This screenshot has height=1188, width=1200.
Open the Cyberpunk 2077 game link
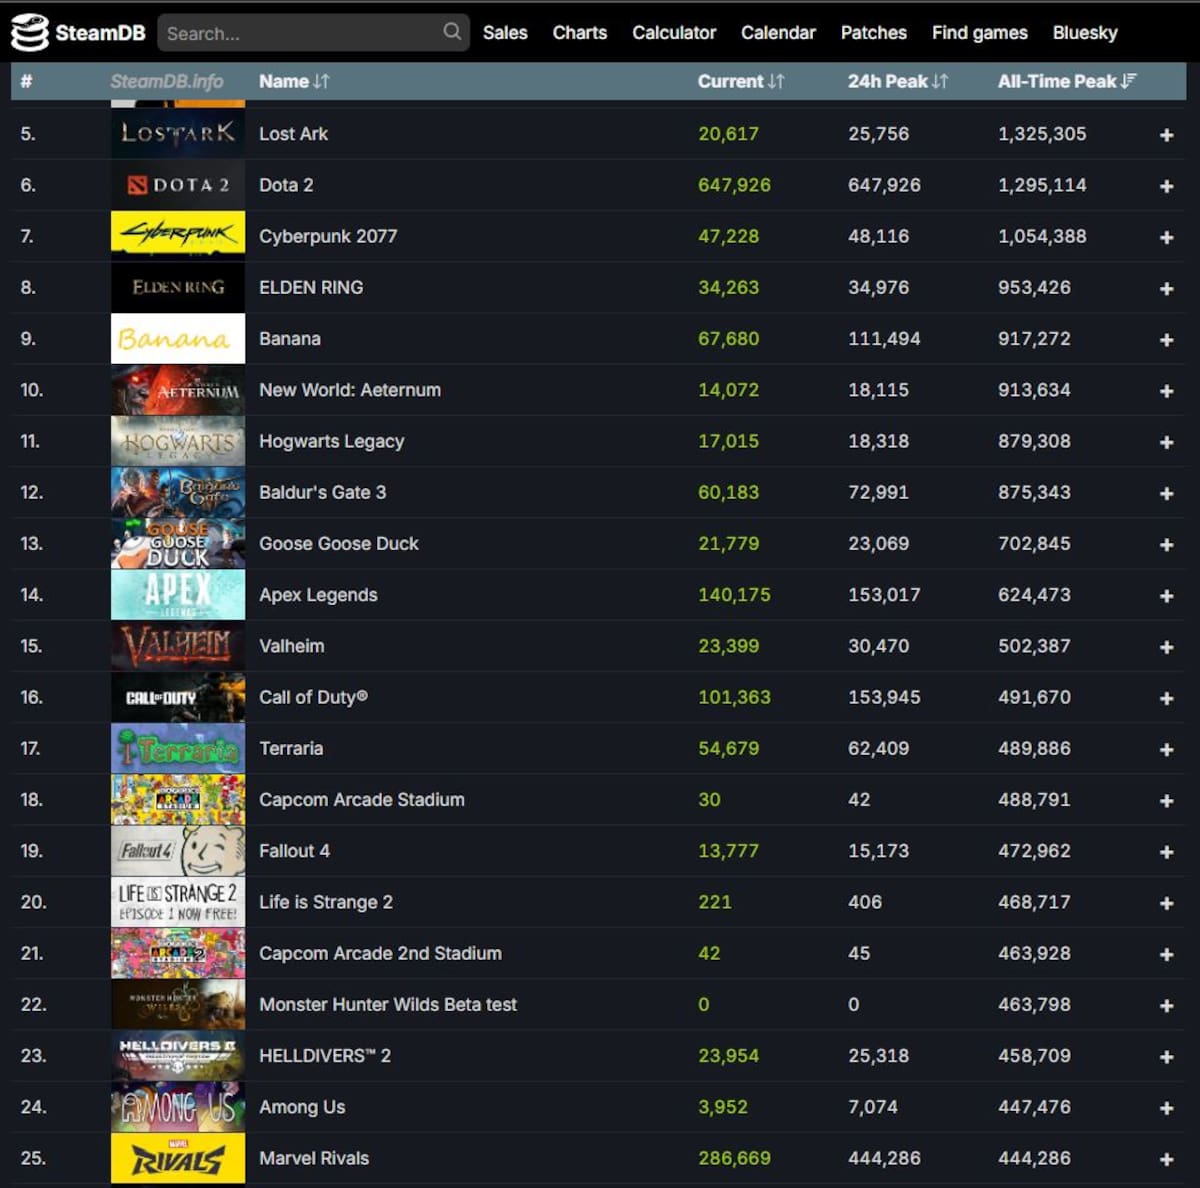point(328,236)
